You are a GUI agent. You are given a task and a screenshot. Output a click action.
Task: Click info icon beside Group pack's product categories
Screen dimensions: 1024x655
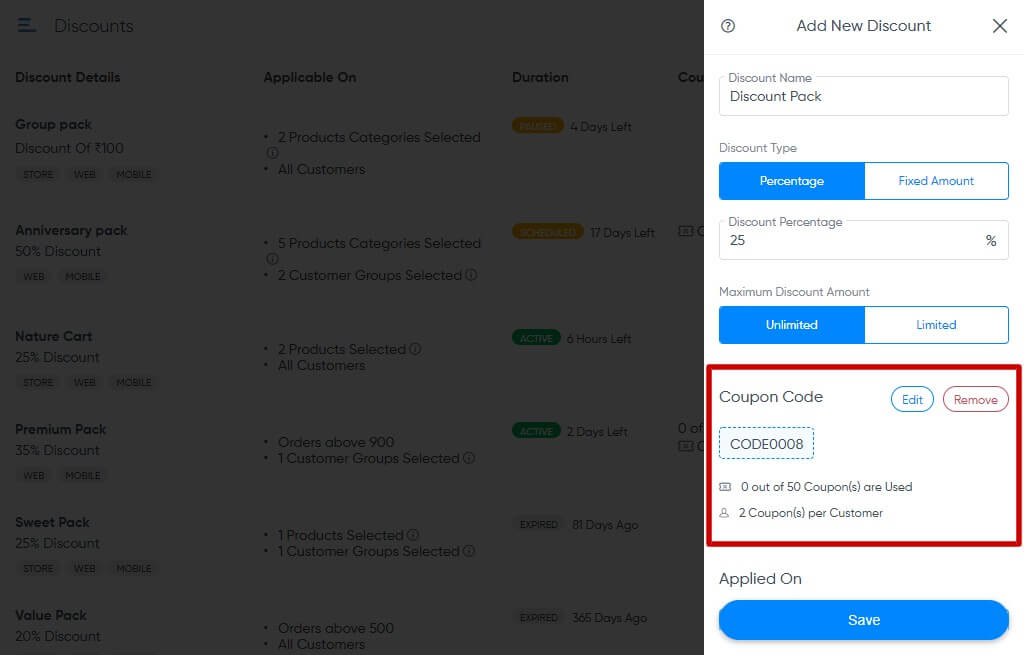[272, 153]
